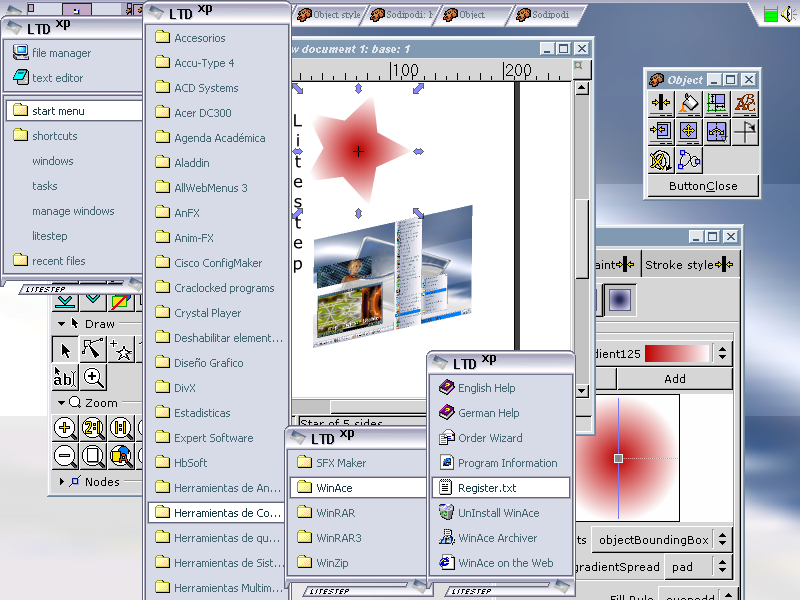Set zoom to 2:1
Screen dimensions: 800x600
pyautogui.click(x=93, y=428)
